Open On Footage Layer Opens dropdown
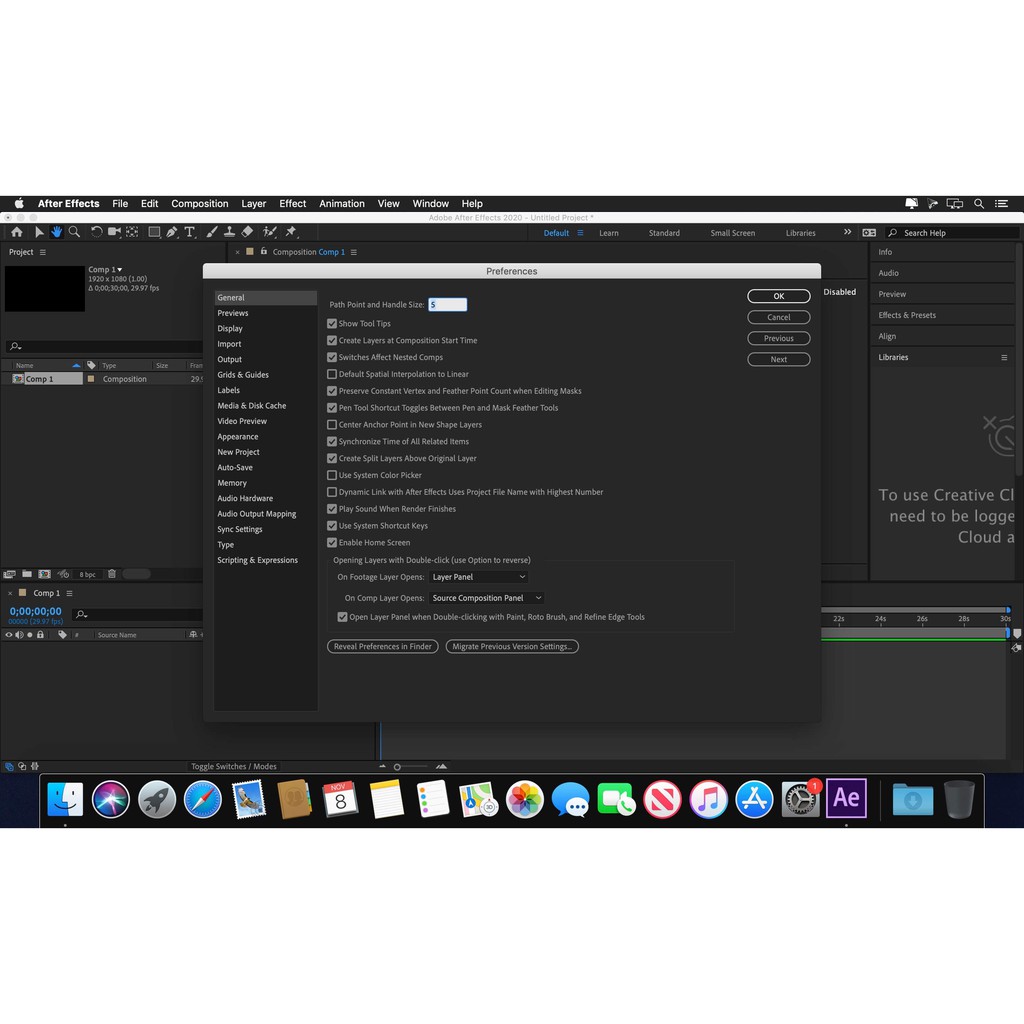The width and height of the screenshot is (1024, 1024). click(x=479, y=577)
